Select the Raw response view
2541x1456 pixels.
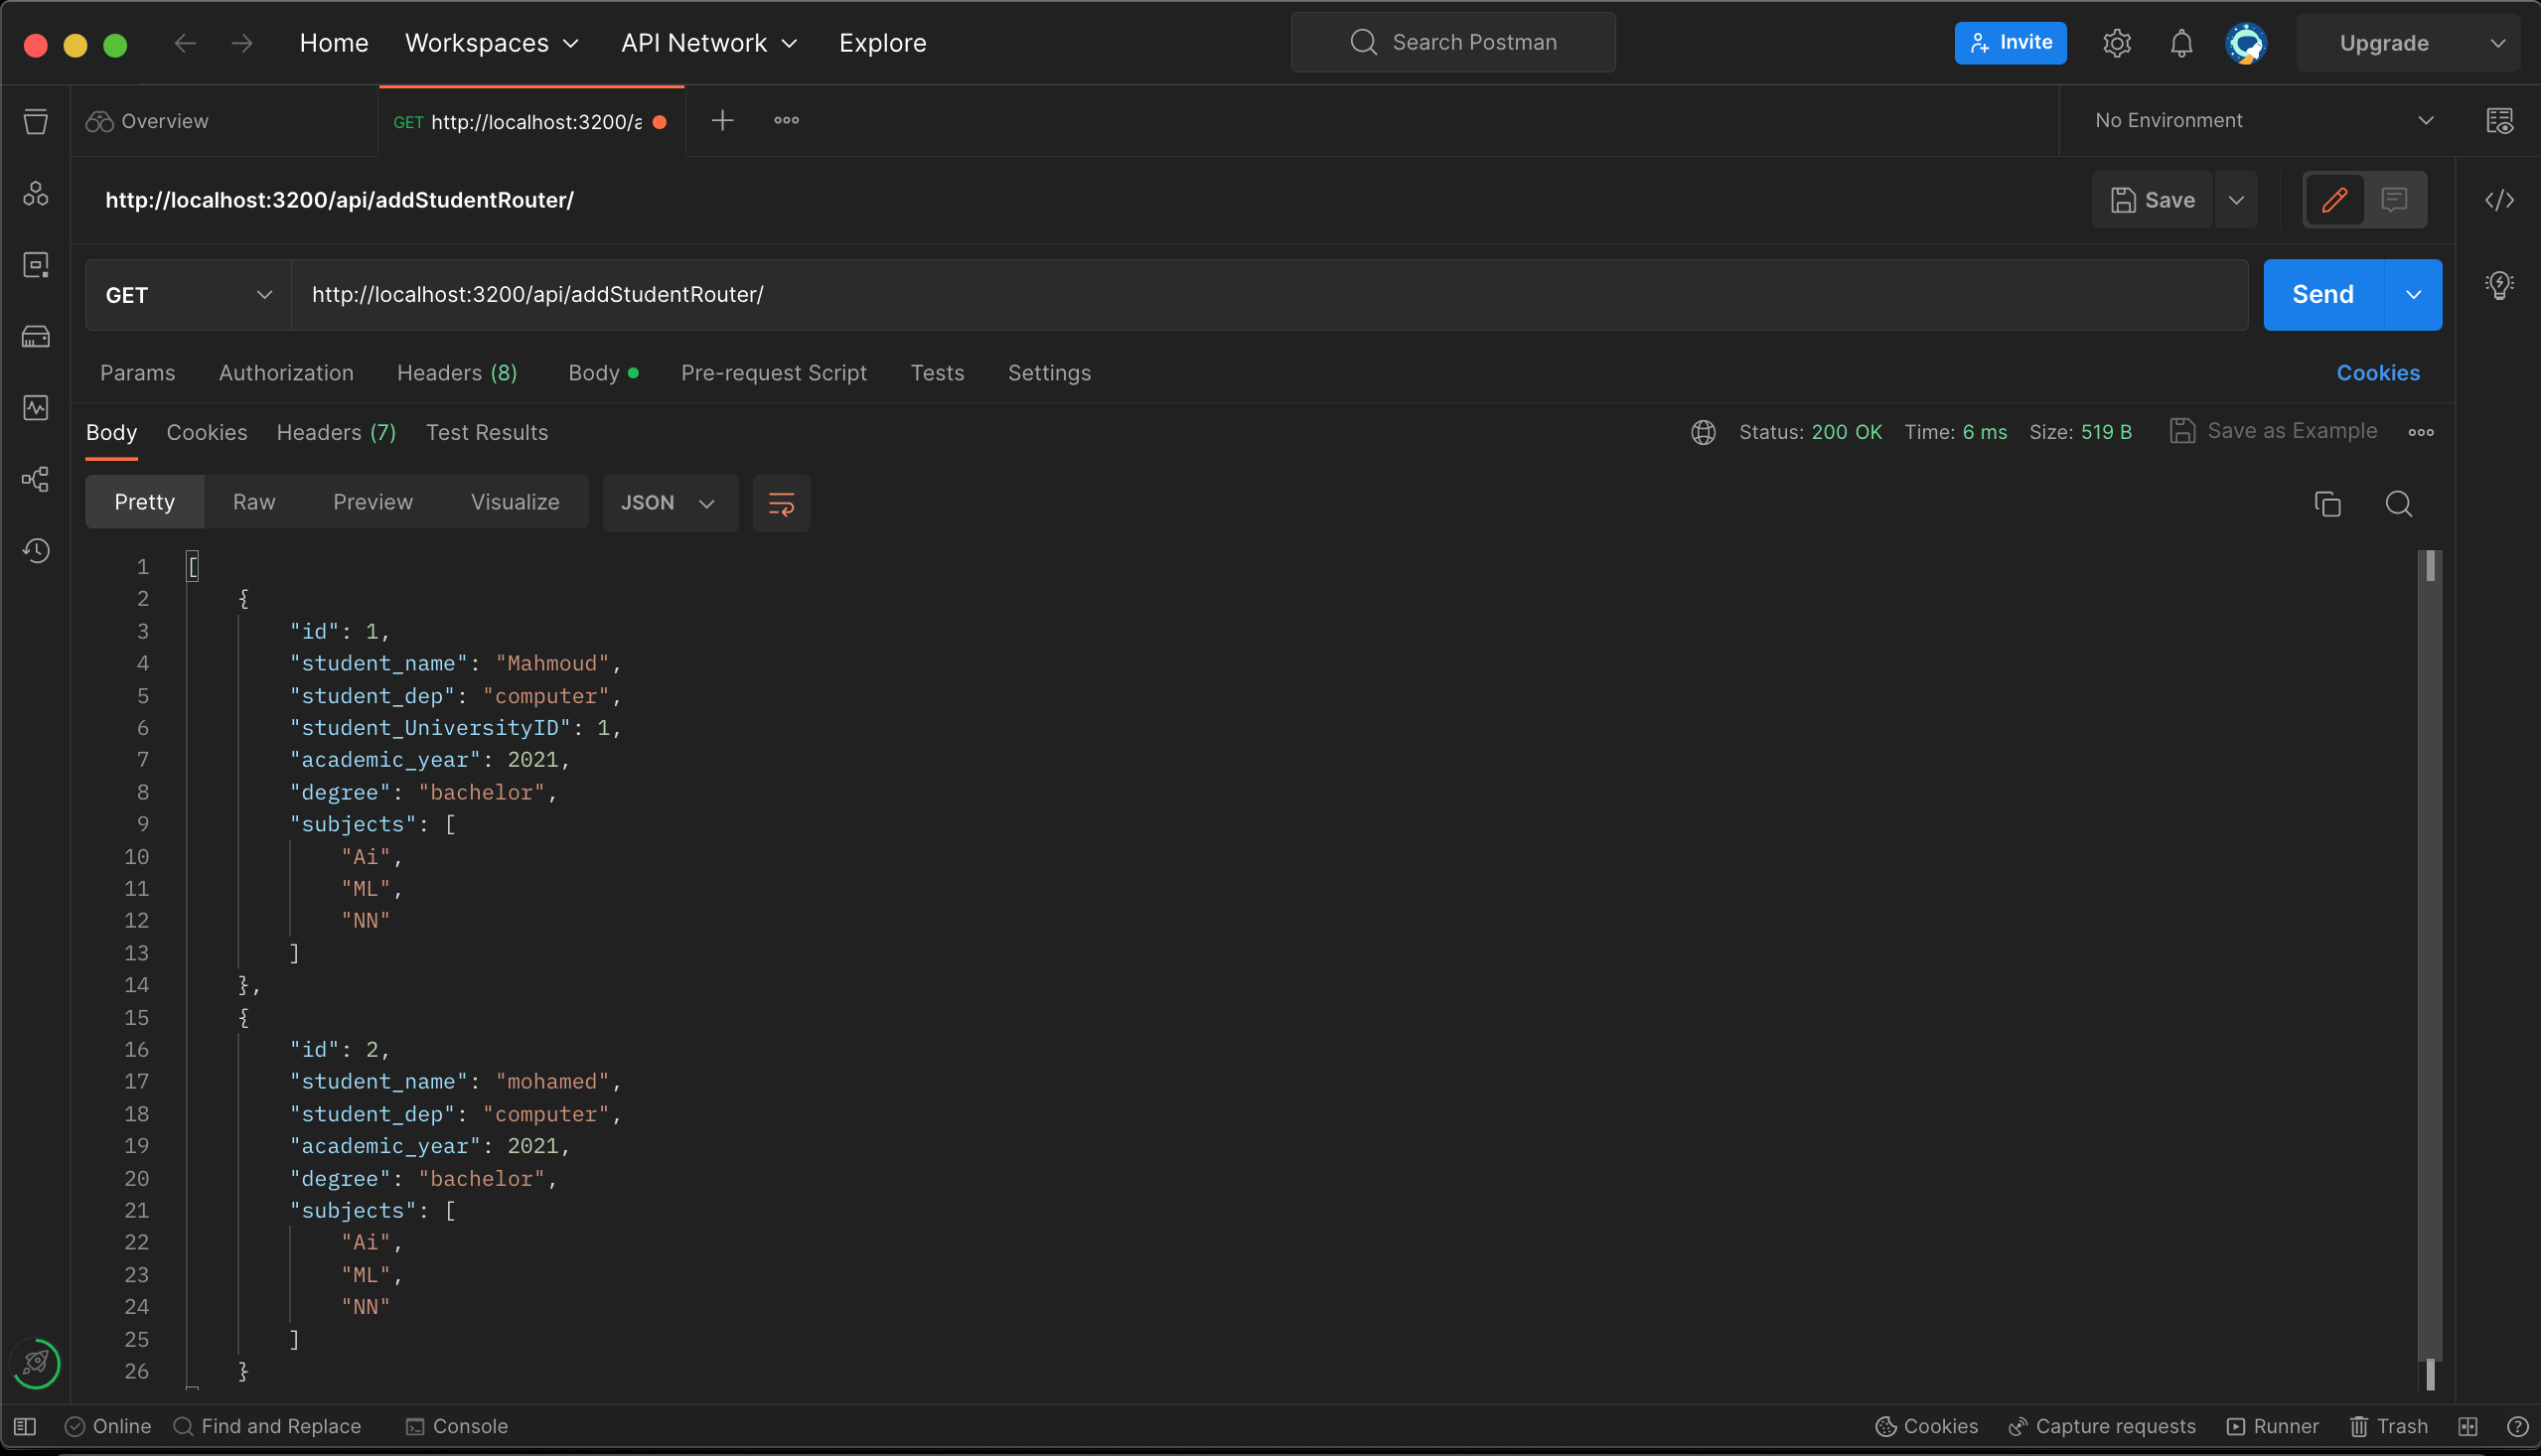click(x=254, y=502)
